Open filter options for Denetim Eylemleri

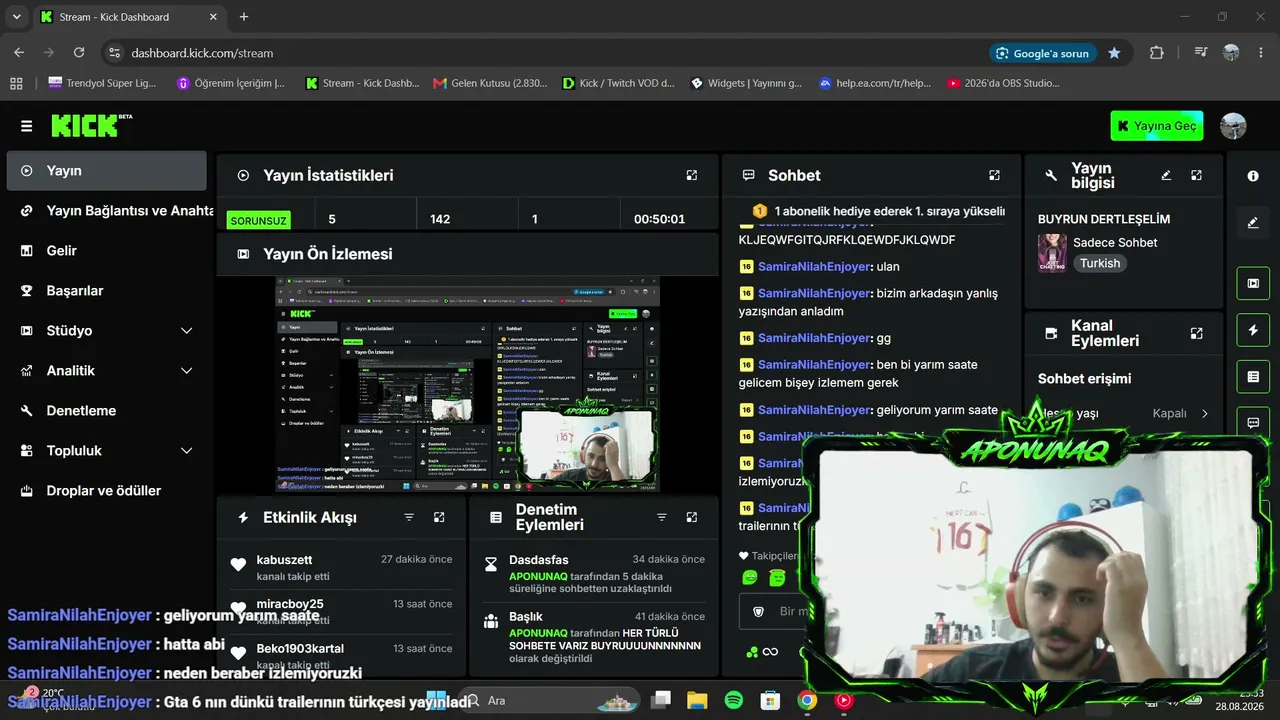tap(661, 517)
